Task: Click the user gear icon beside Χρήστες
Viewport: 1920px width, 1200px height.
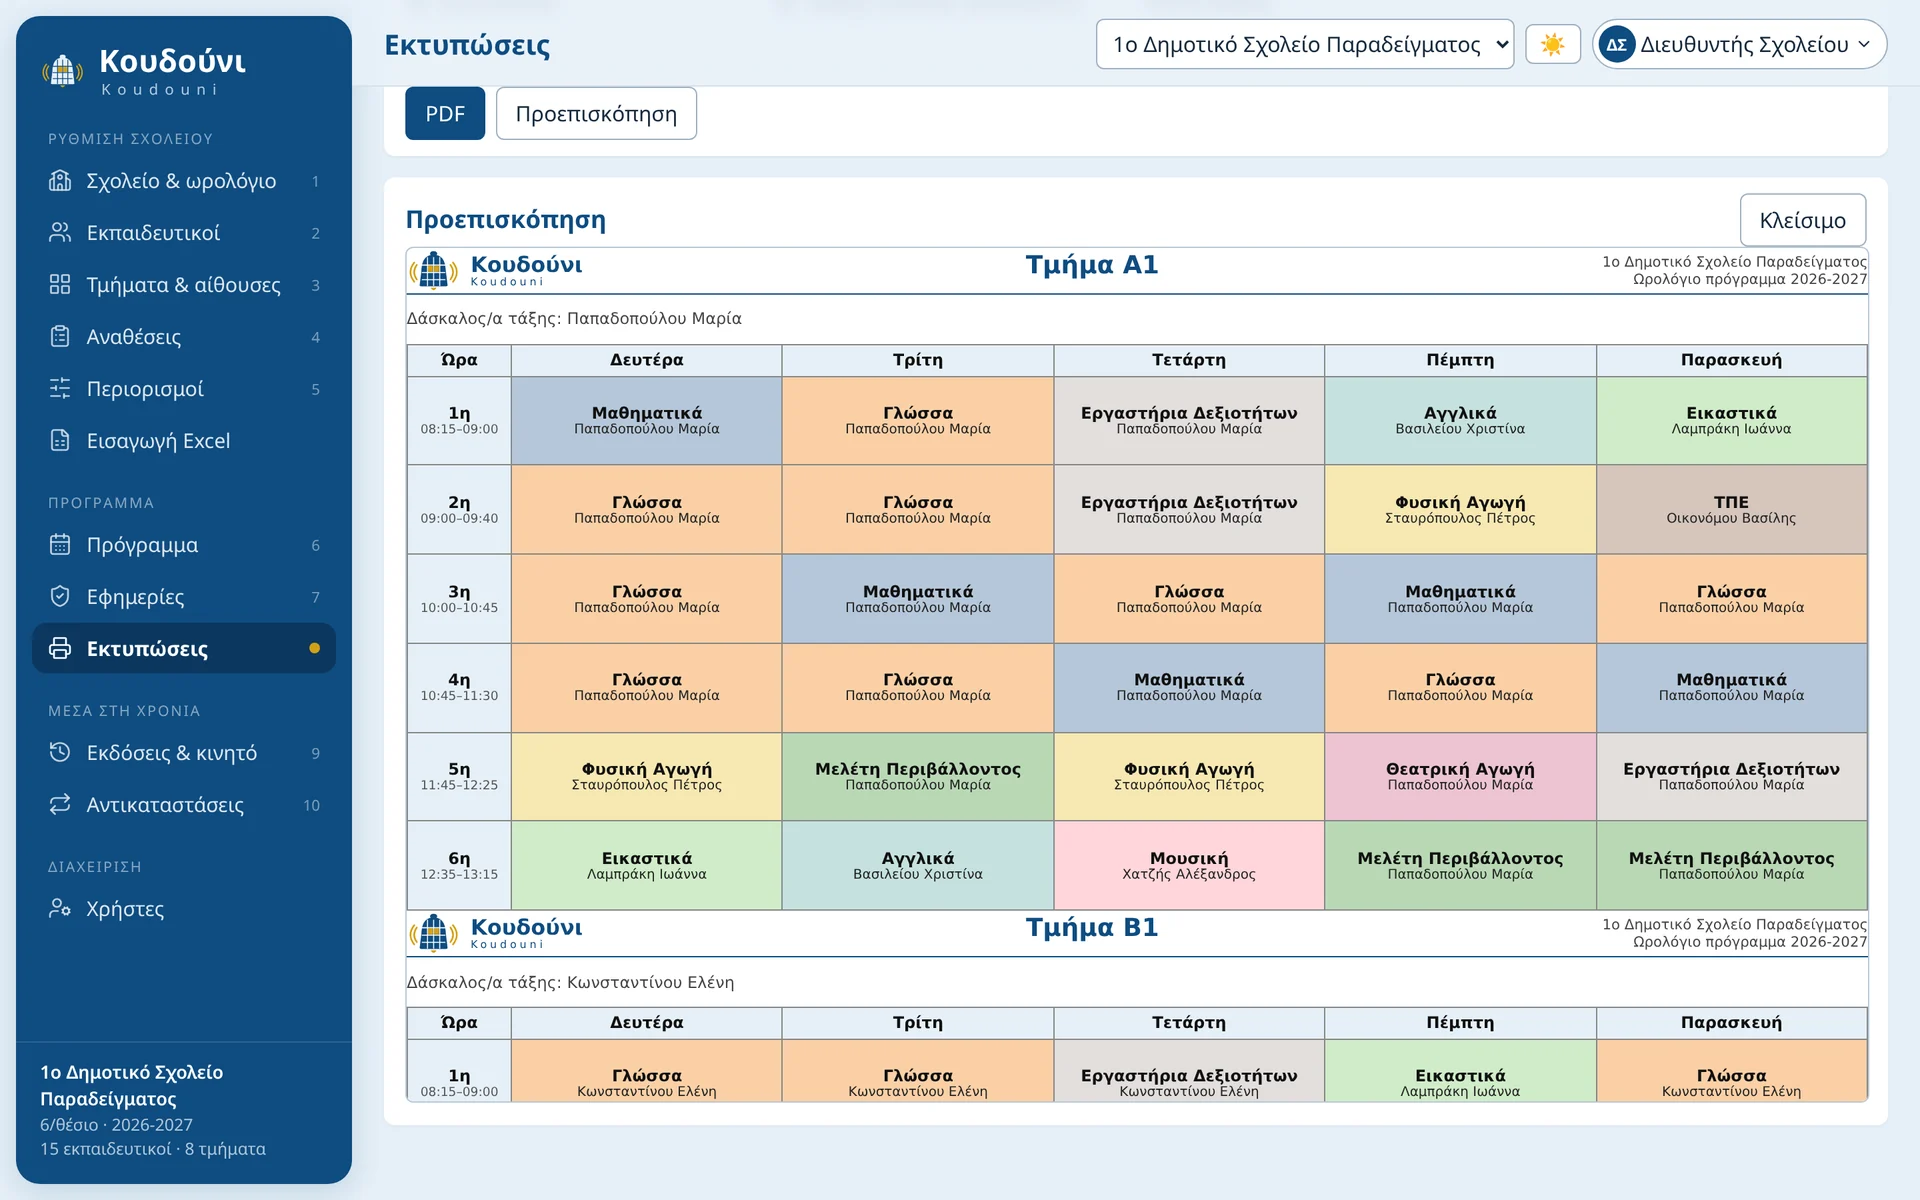Action: tap(60, 909)
